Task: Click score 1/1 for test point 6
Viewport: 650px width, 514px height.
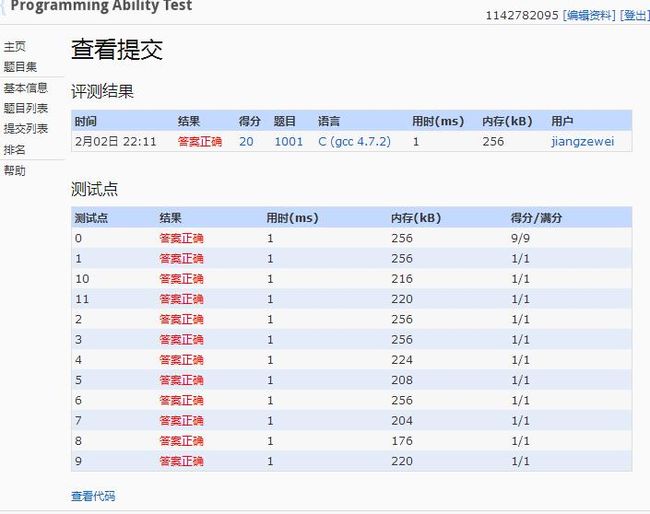Action: click(x=520, y=400)
